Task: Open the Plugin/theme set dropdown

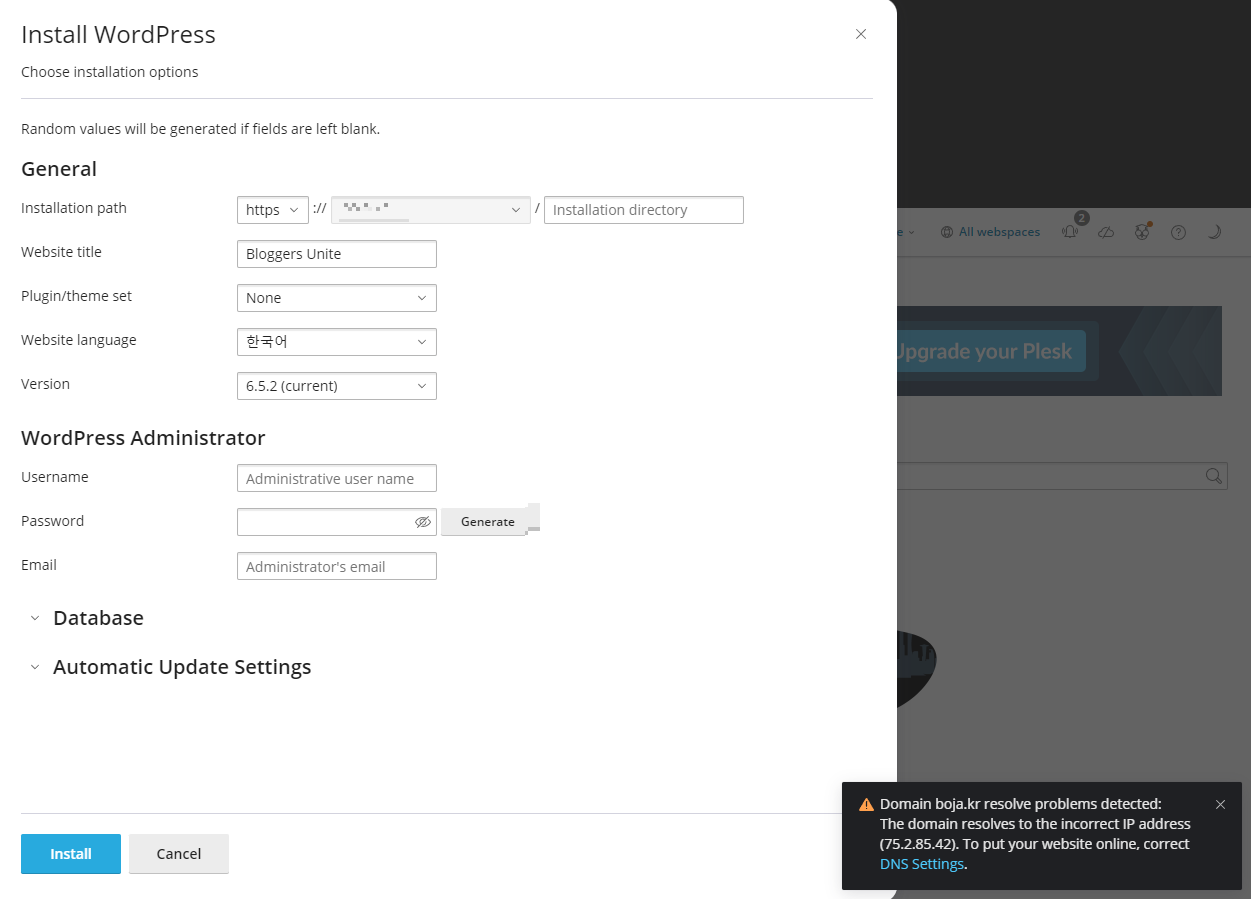Action: click(x=337, y=298)
